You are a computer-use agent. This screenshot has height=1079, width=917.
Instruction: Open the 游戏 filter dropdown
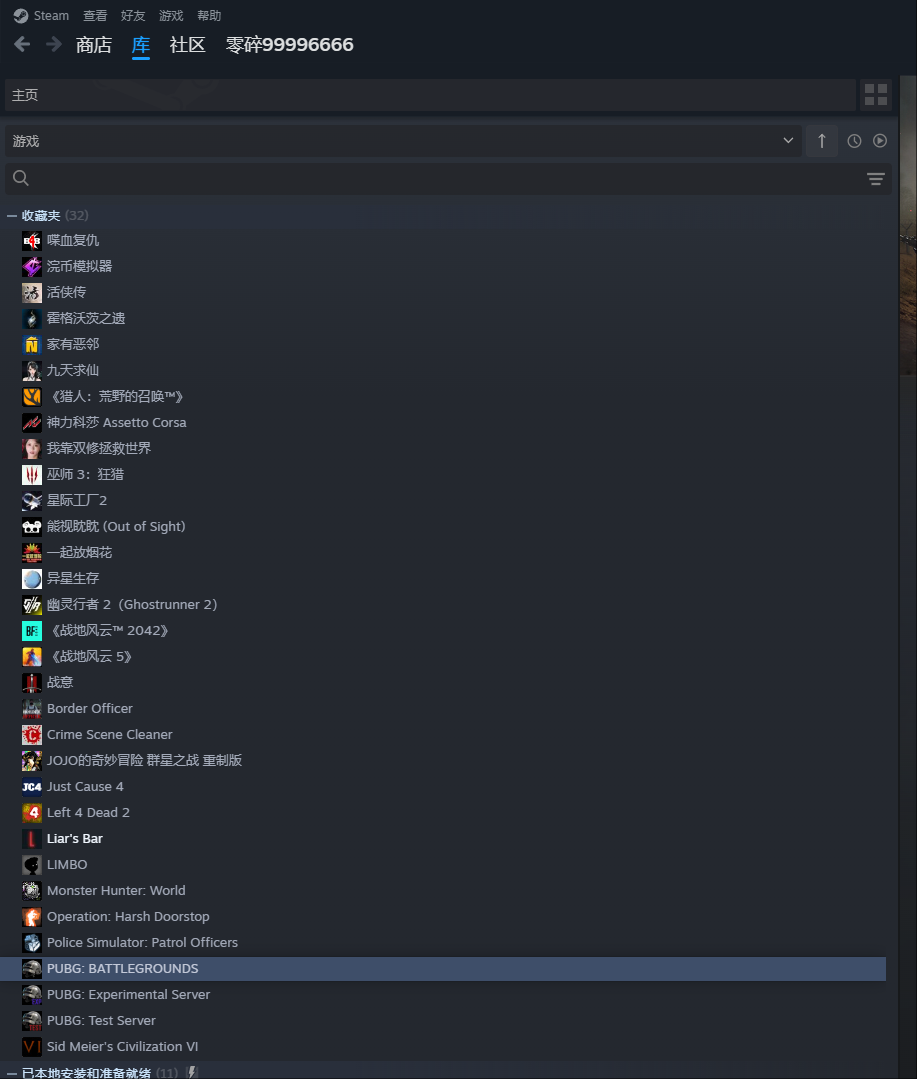point(403,141)
